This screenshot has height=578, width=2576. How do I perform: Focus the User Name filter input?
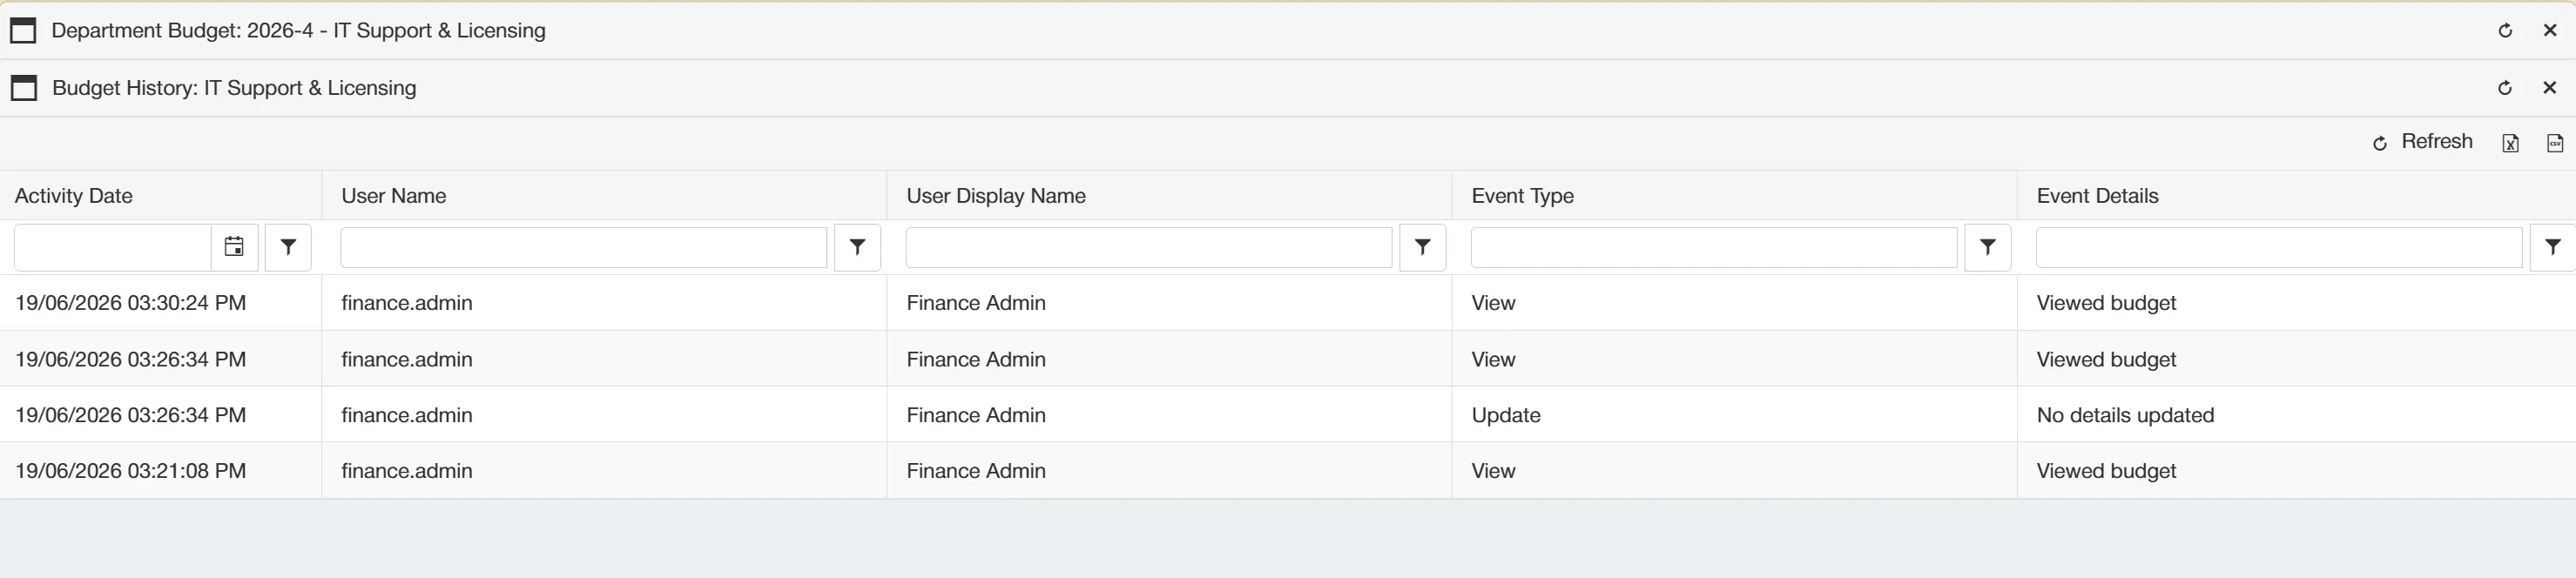coord(584,247)
